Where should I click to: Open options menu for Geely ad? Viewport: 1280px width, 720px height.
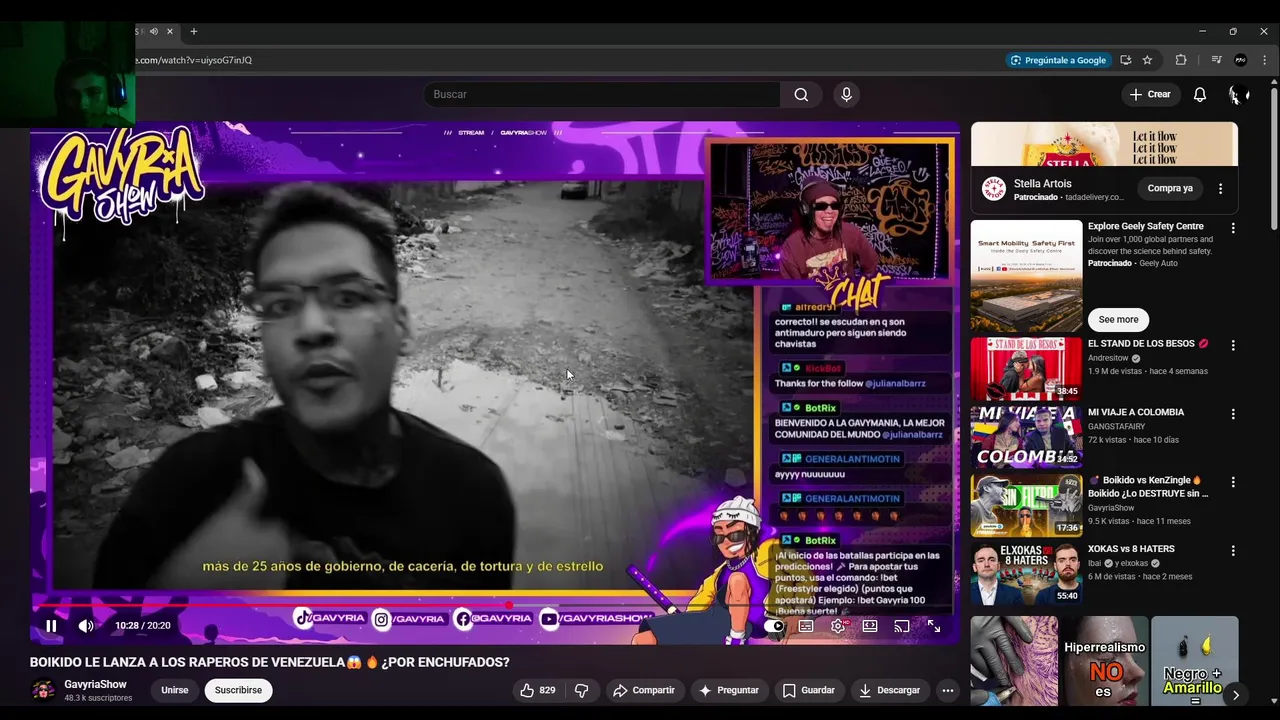coord(1233,228)
